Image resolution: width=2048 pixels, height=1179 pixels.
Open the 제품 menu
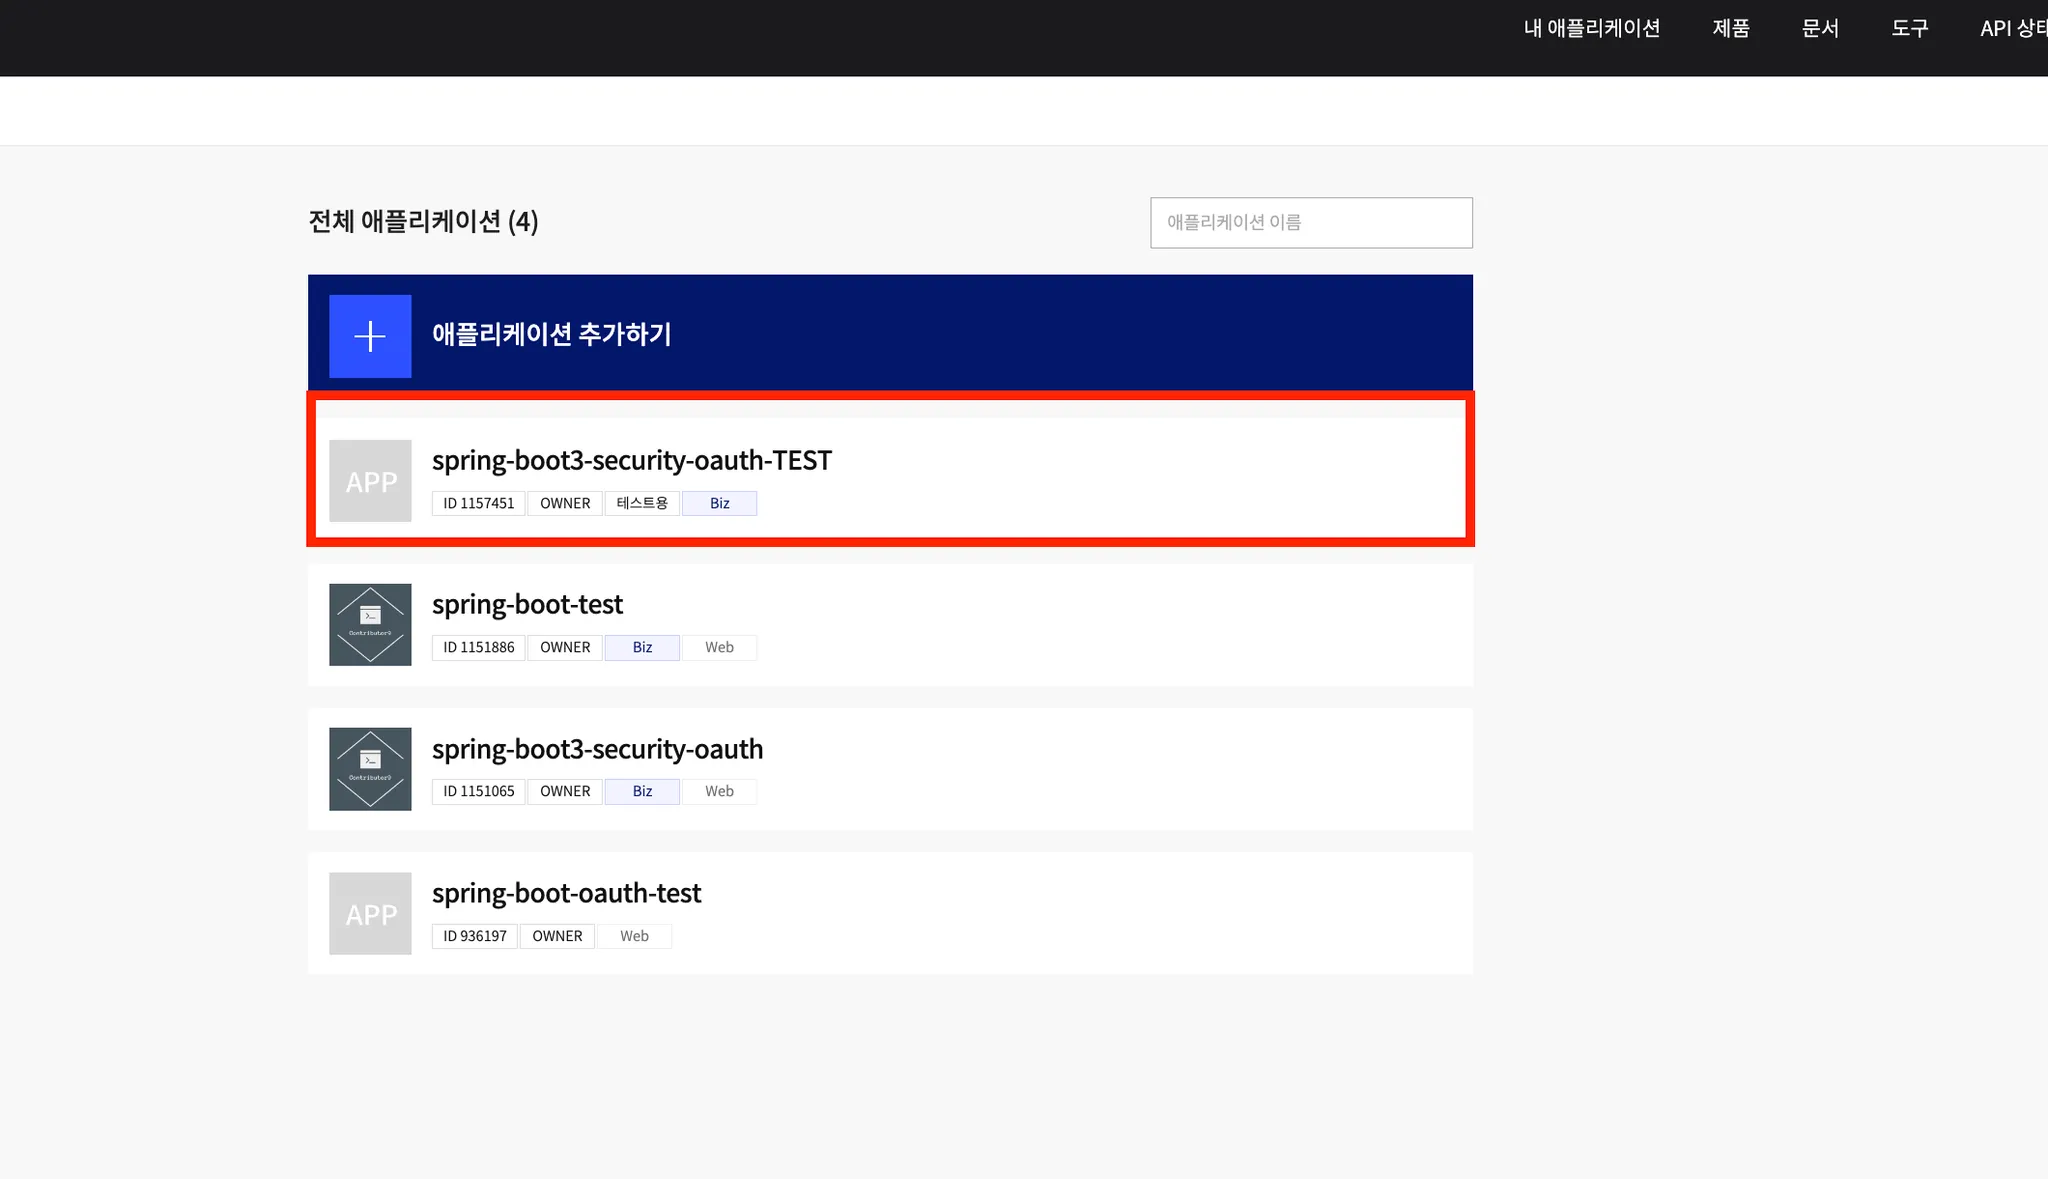point(1730,28)
